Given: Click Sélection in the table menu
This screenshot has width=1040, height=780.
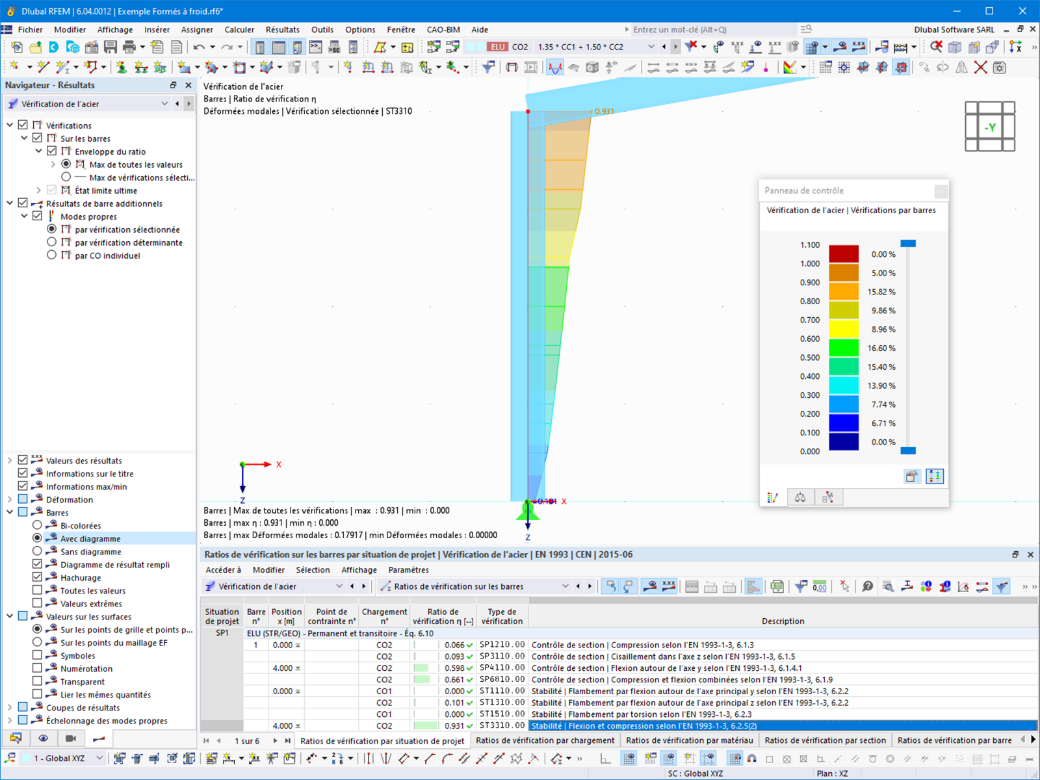Looking at the screenshot, I should (x=312, y=570).
